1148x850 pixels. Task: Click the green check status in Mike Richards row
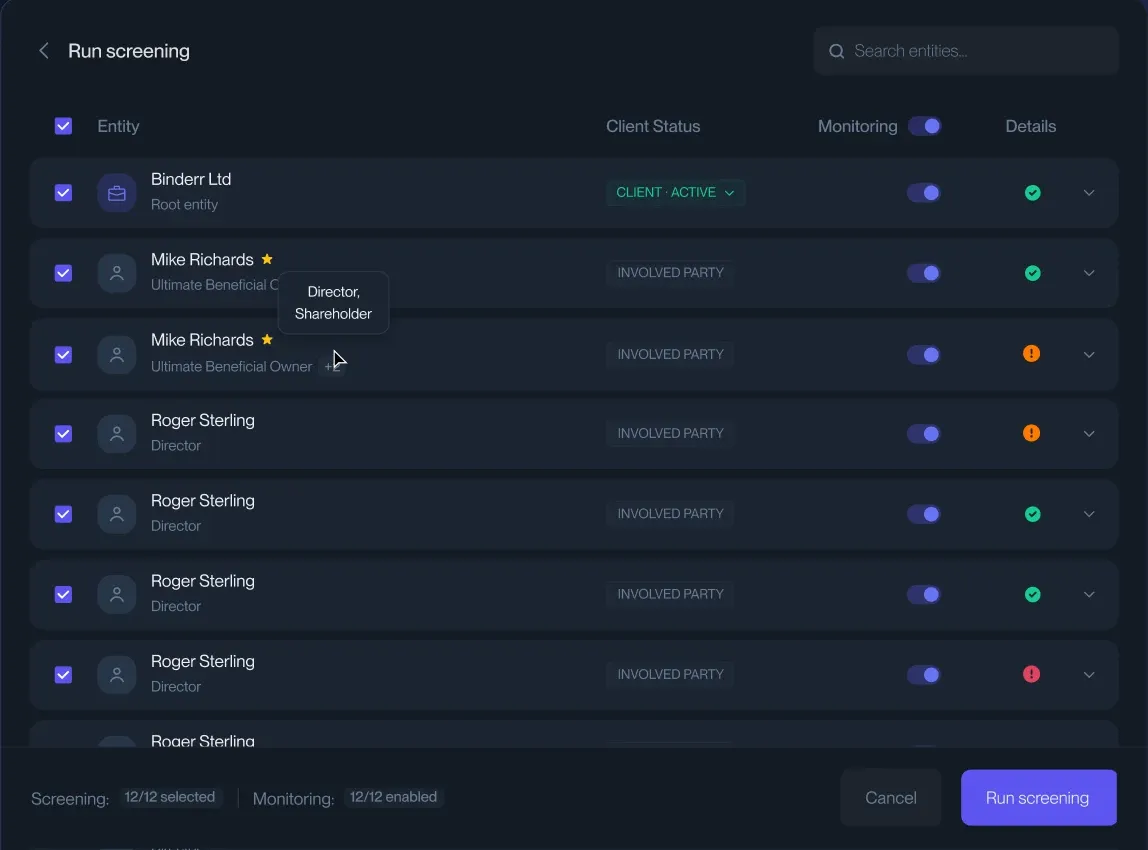pyautogui.click(x=1032, y=273)
